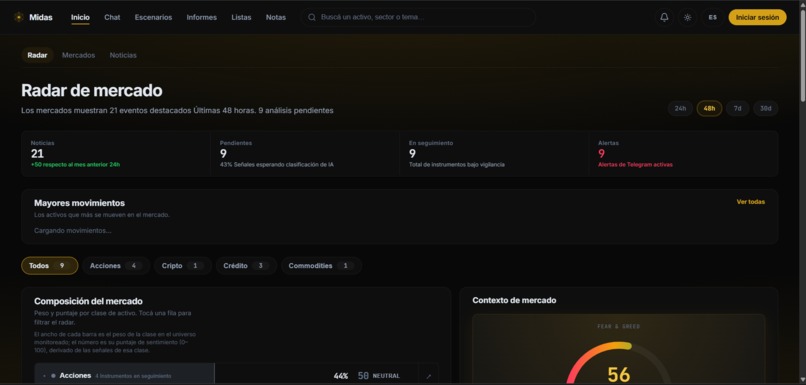Filter by Cripto asset chip
The width and height of the screenshot is (806, 385).
(x=183, y=266)
